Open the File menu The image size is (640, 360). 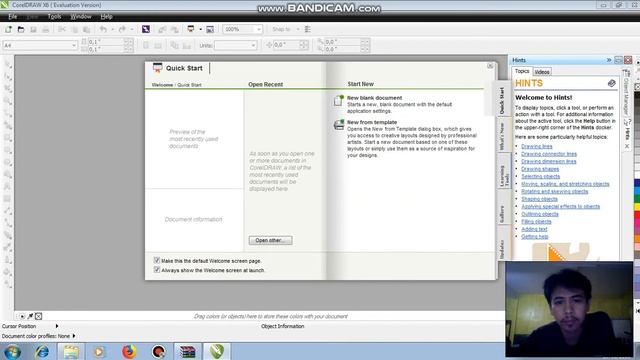pyautogui.click(x=13, y=17)
